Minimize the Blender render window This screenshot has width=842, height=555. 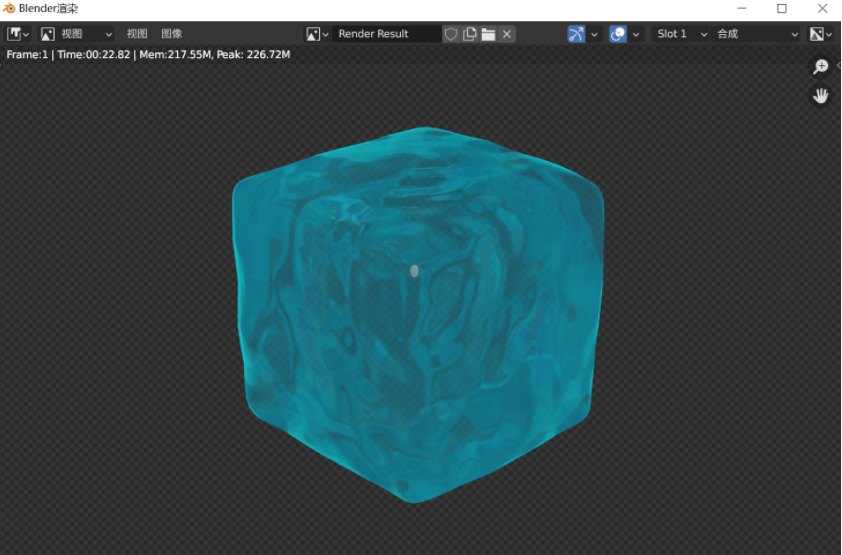tap(742, 9)
